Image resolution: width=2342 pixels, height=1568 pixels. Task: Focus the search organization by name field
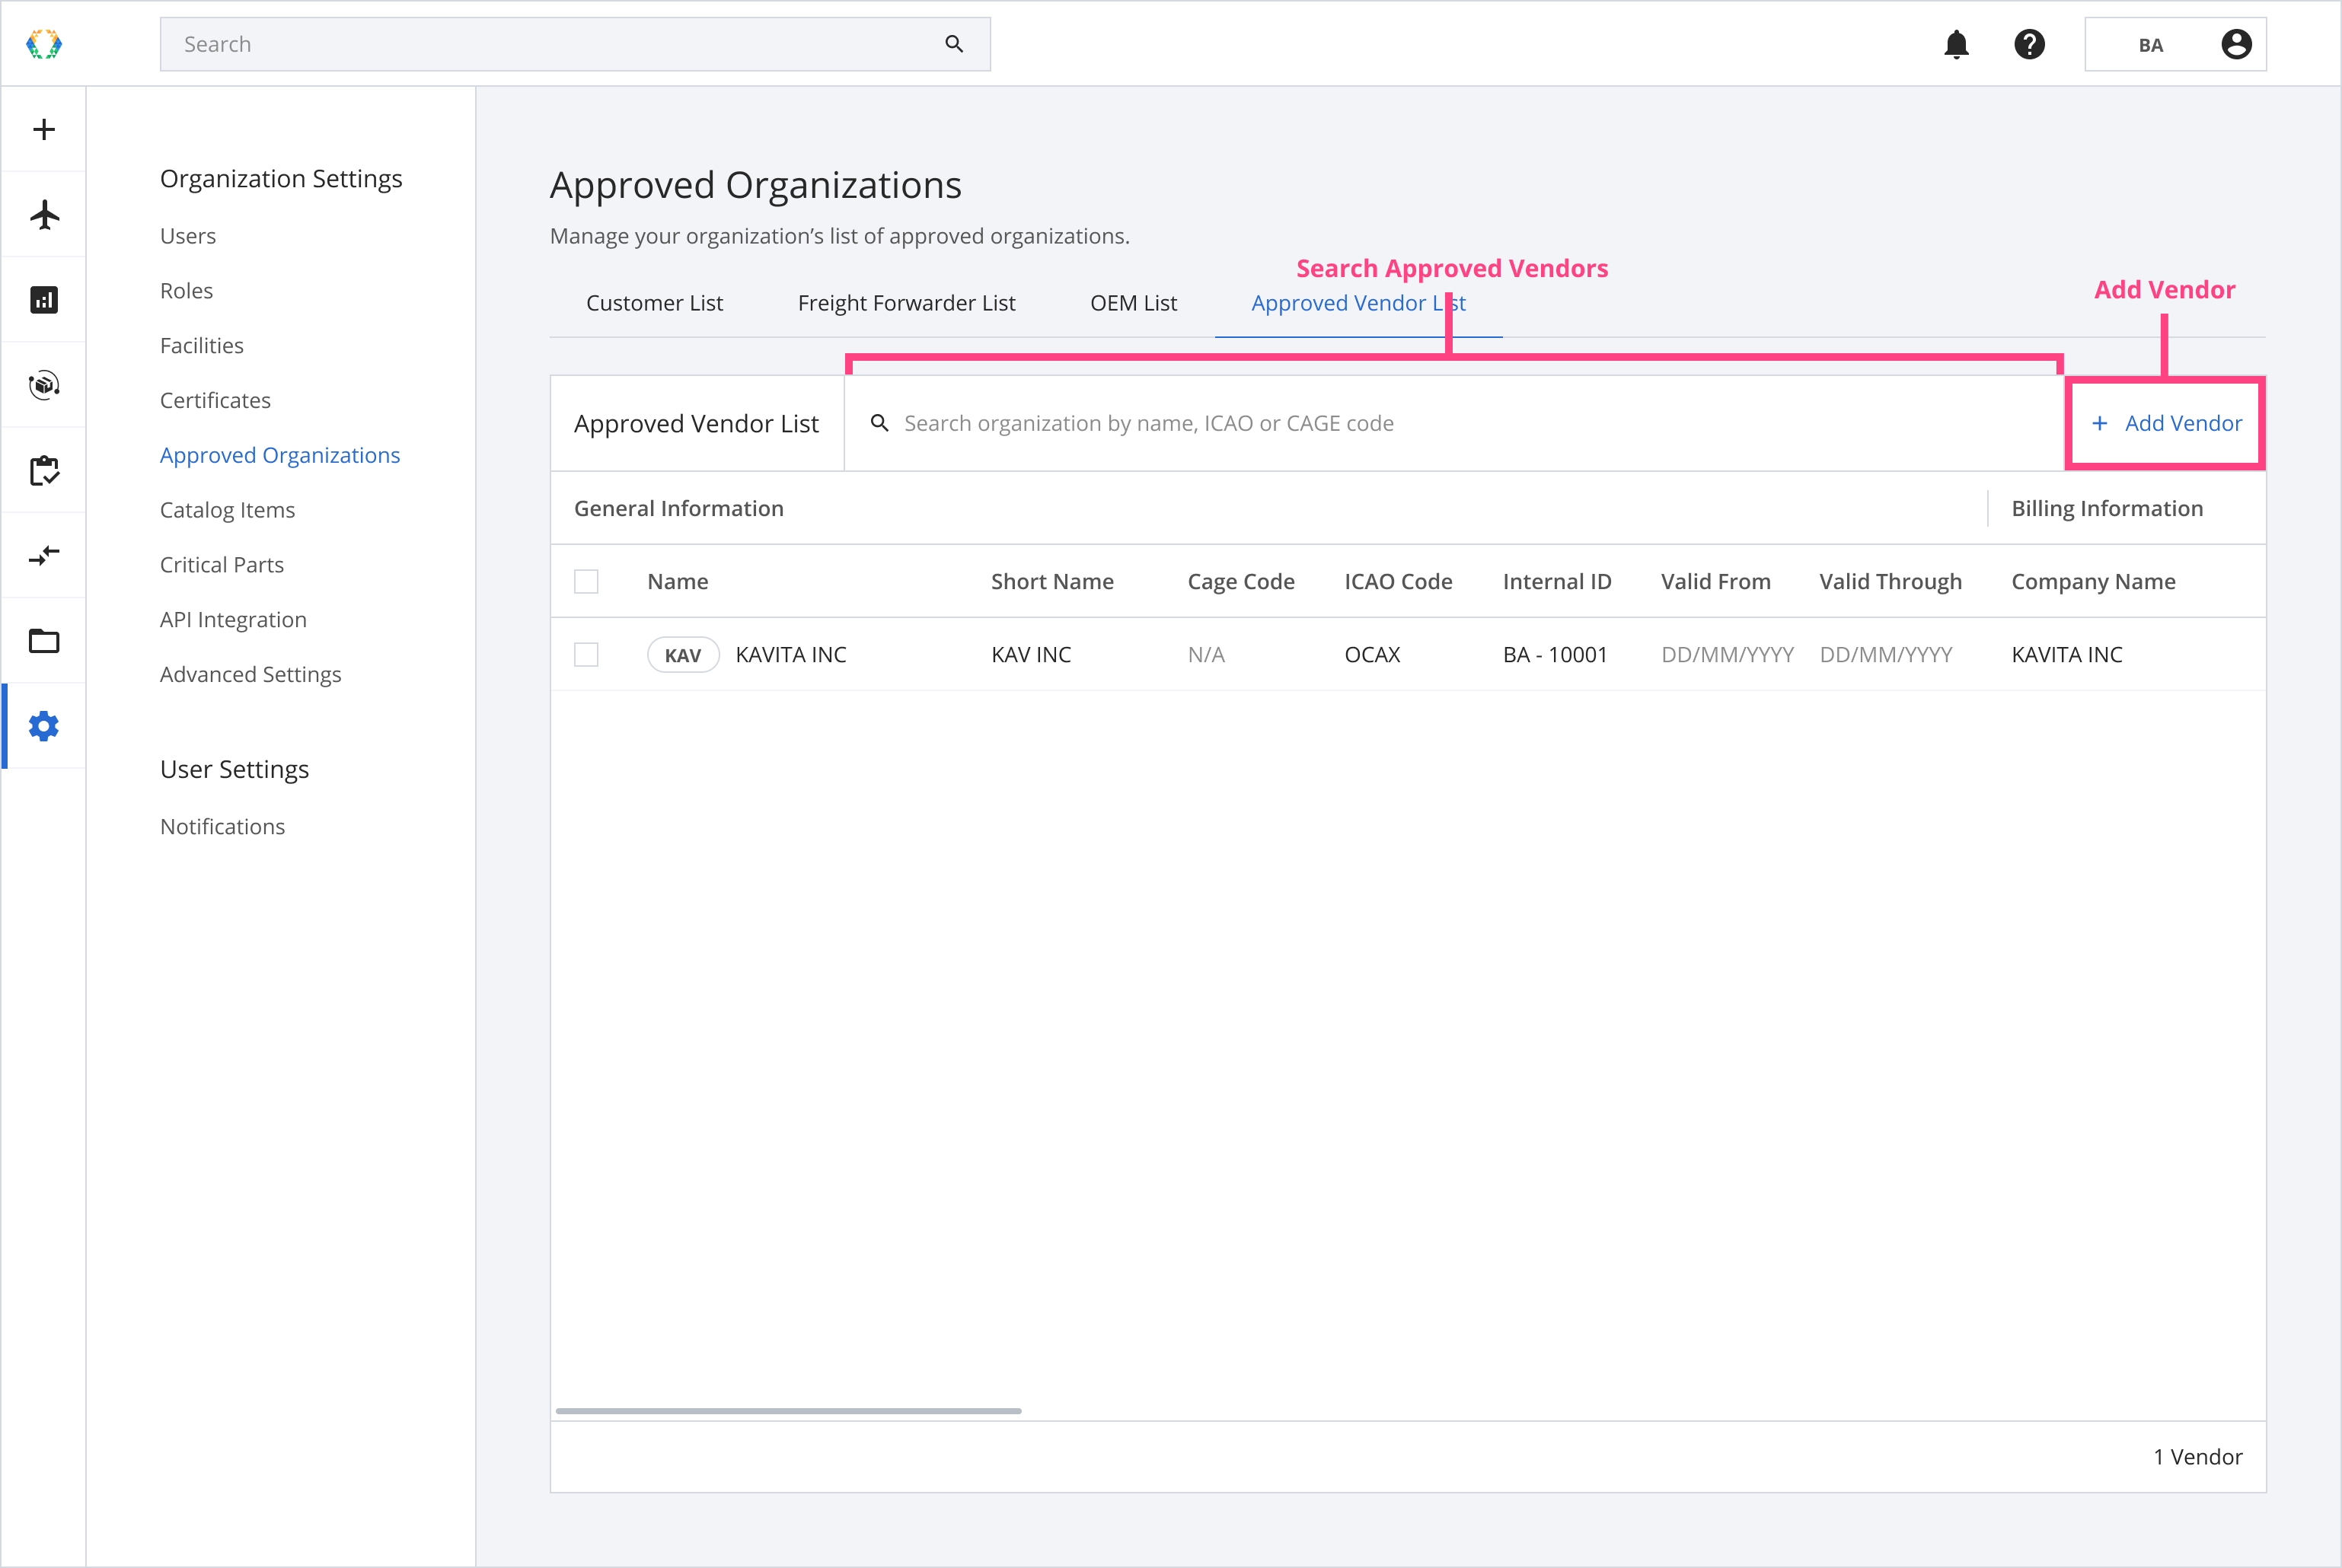pos(1455,423)
